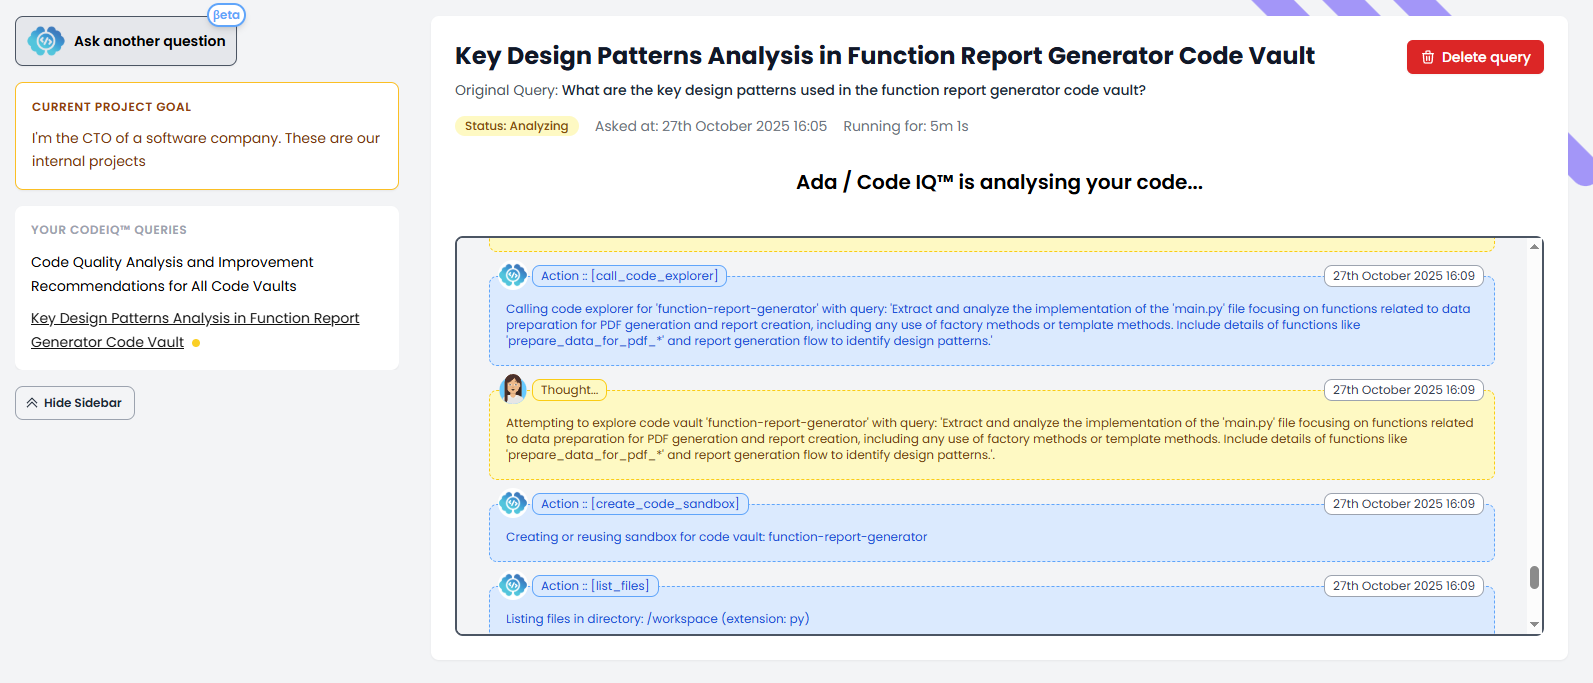Image resolution: width=1593 pixels, height=683 pixels.
Task: Click the Beta badge
Action: point(226,15)
